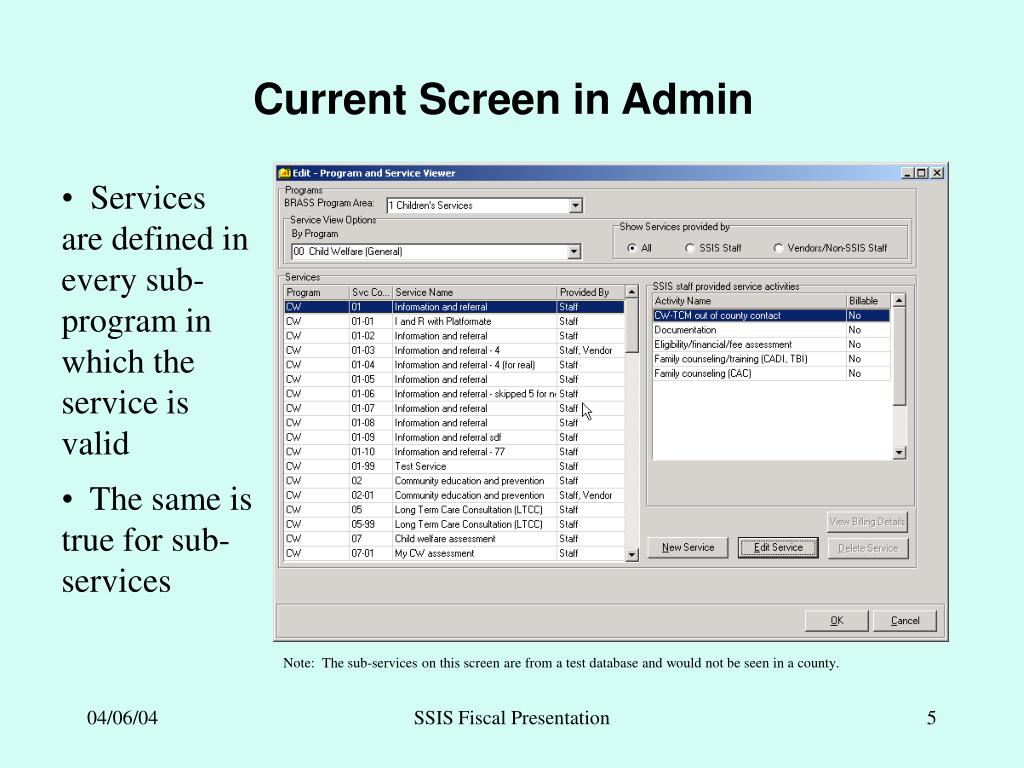
Task: Select 'CW-TCM out of county contact' activity
Action: point(772,315)
